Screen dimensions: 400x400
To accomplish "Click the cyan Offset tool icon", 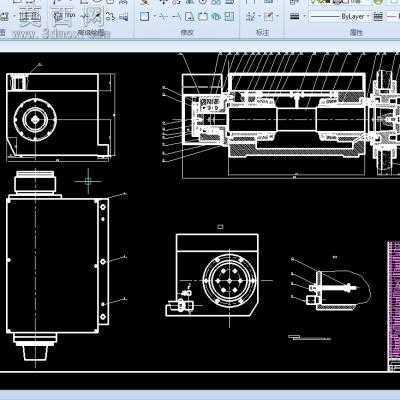I will coord(217,16).
